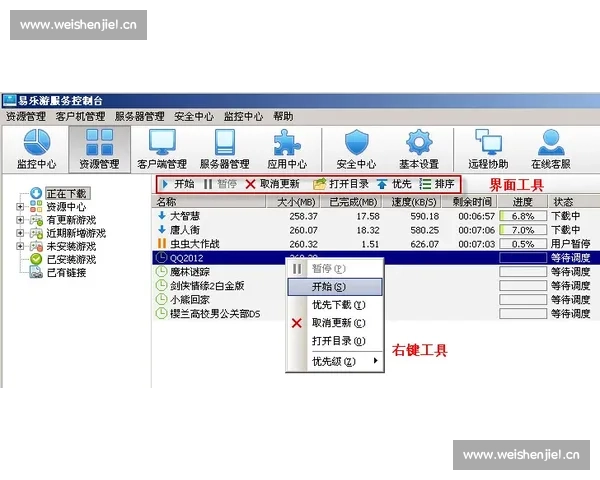Viewport: 600px width, 480px height.
Task: Expand the 有更新游戏 tree node
Action: [x=20, y=220]
